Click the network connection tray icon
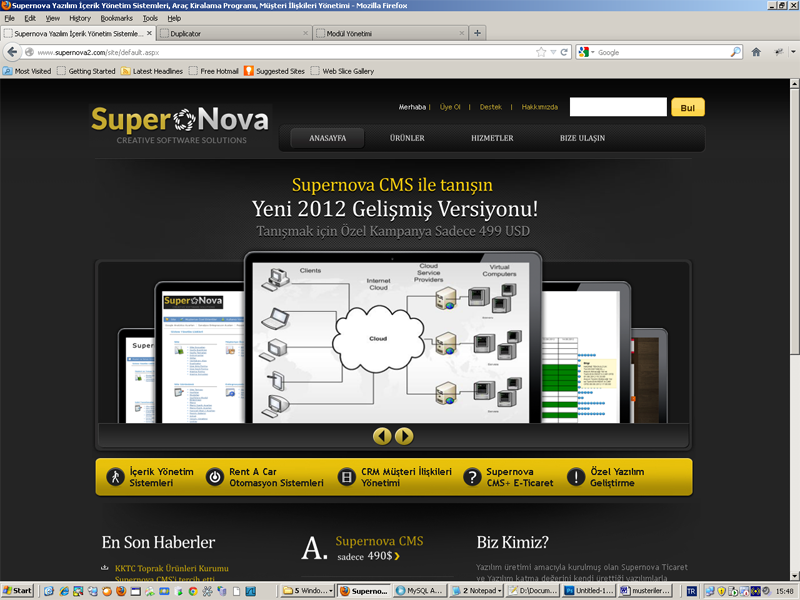This screenshot has width=800, height=600. click(x=710, y=591)
